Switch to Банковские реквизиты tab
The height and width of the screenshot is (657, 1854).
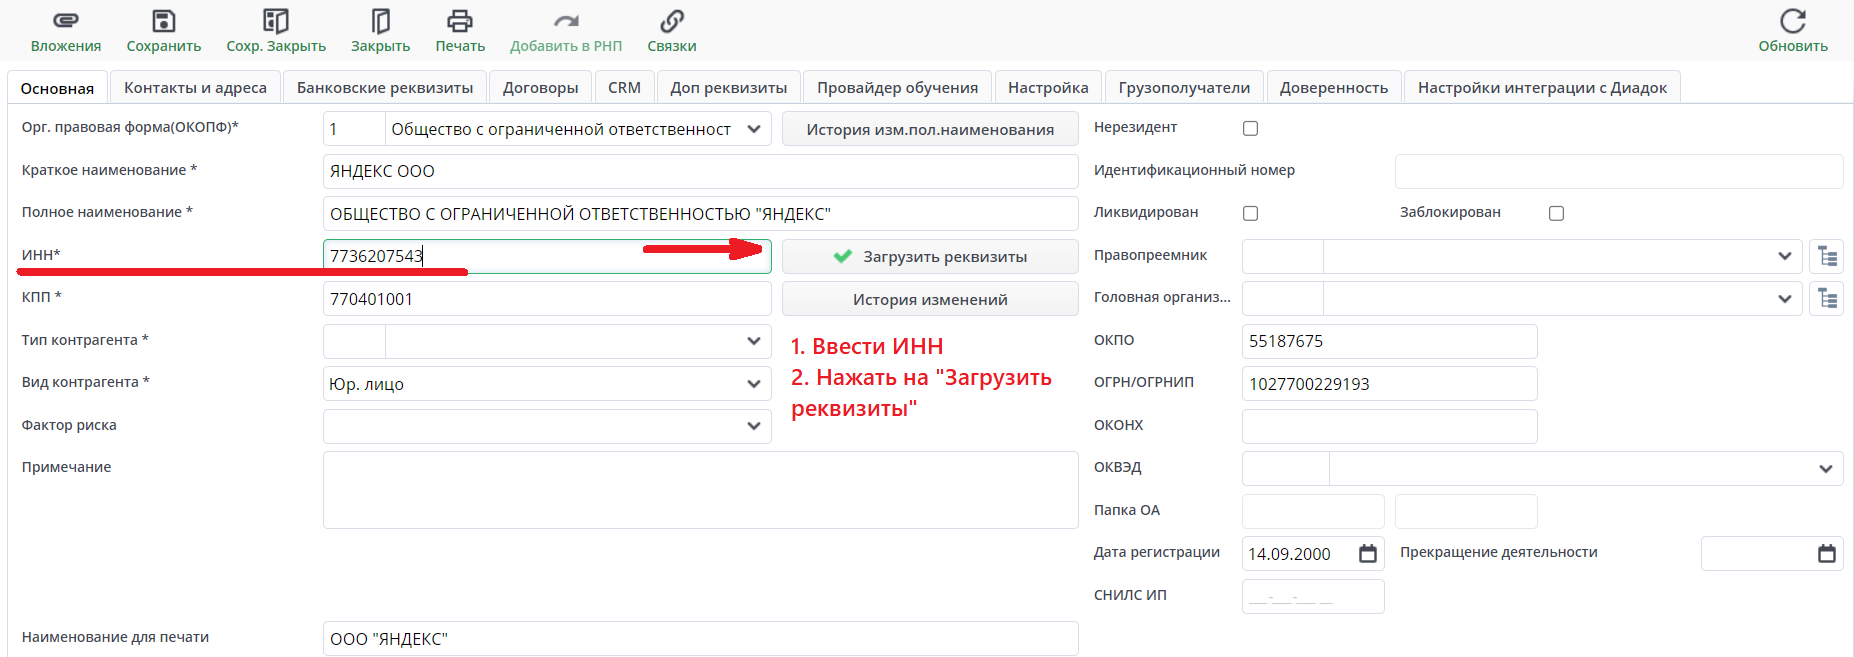pos(385,88)
